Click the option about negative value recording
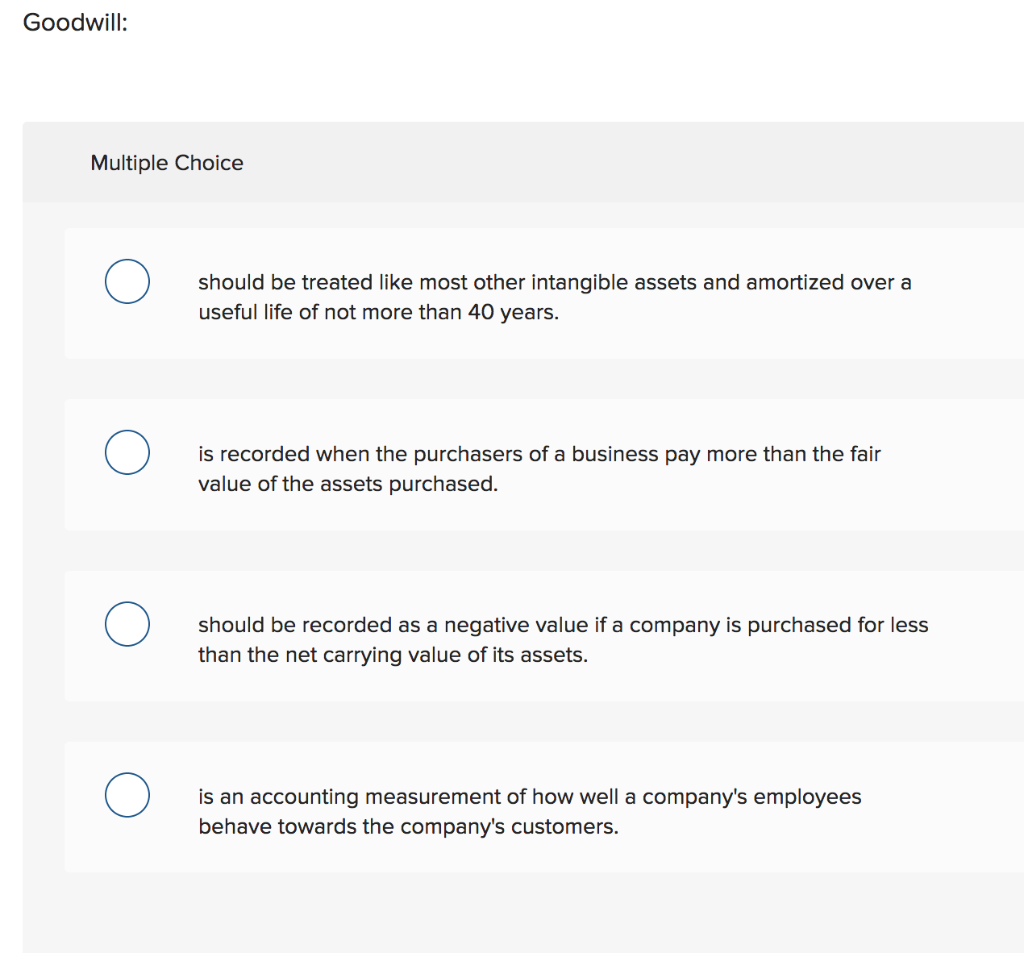The width and height of the screenshot is (1024, 953). coord(563,639)
